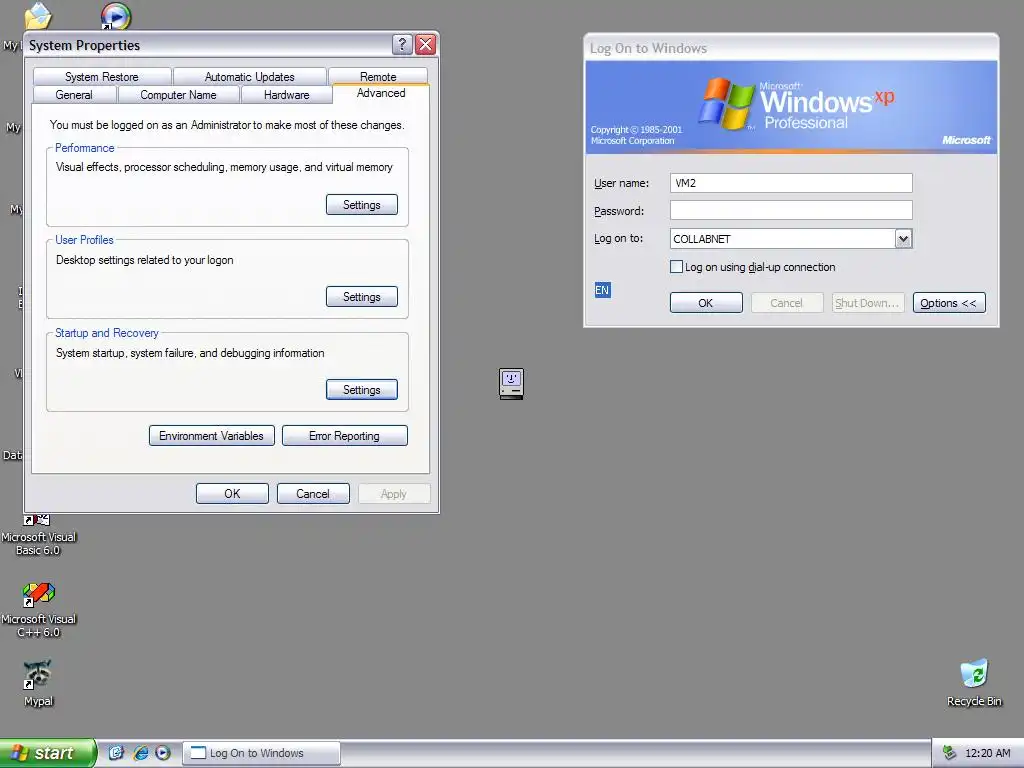Viewport: 1024px width, 768px height.
Task: Open the Start menu
Action: (48, 753)
